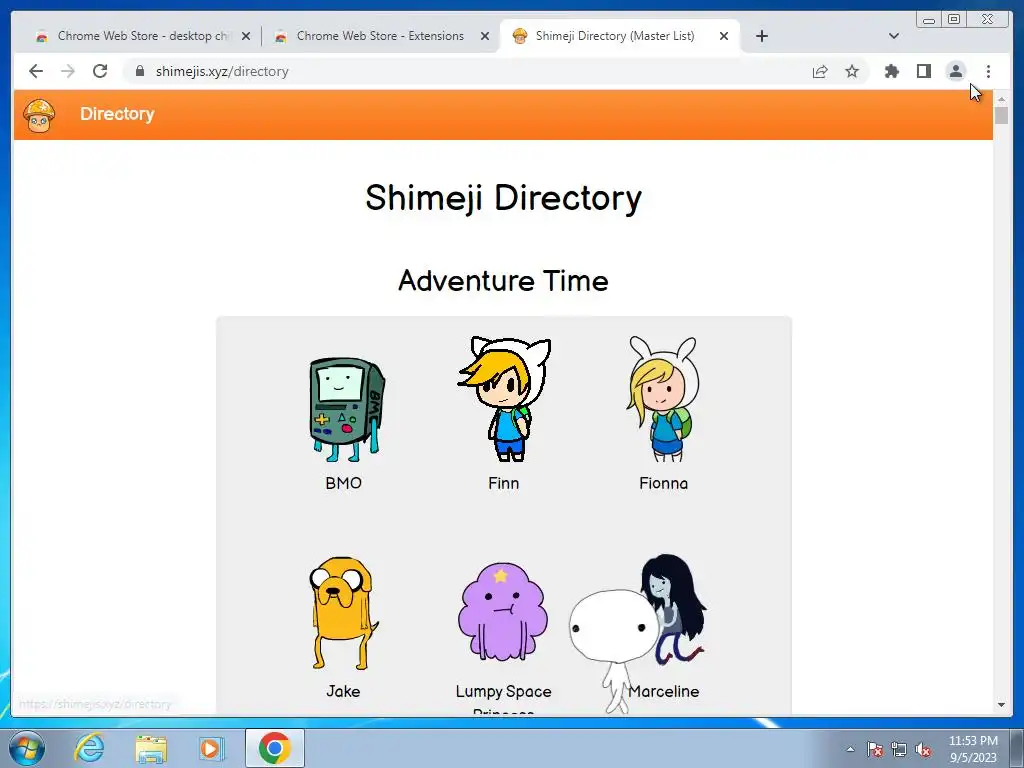Switch to Chrome Web Store Extensions tab
The width and height of the screenshot is (1024, 768).
pyautogui.click(x=380, y=36)
